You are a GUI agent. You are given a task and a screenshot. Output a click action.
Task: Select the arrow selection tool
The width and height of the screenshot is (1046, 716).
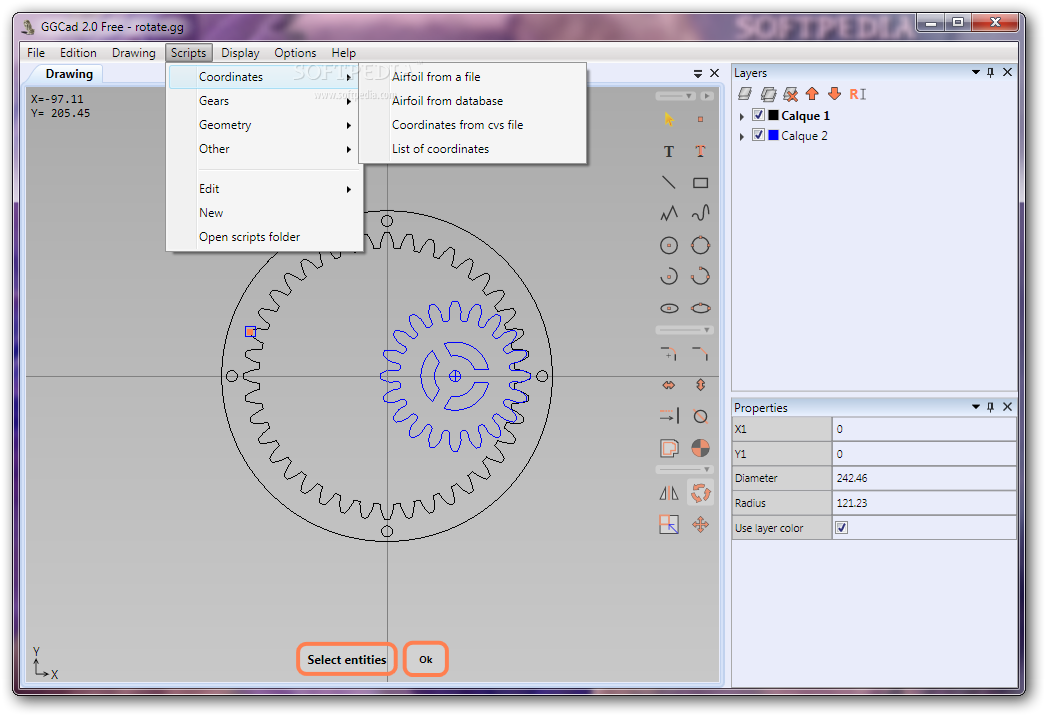pyautogui.click(x=669, y=119)
